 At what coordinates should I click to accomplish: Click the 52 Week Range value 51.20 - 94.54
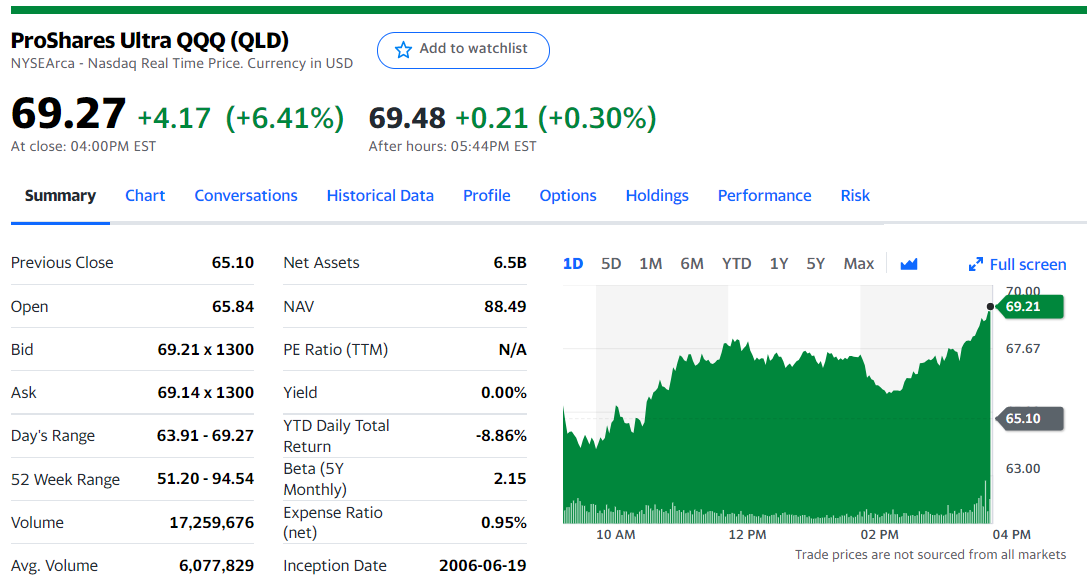(205, 478)
